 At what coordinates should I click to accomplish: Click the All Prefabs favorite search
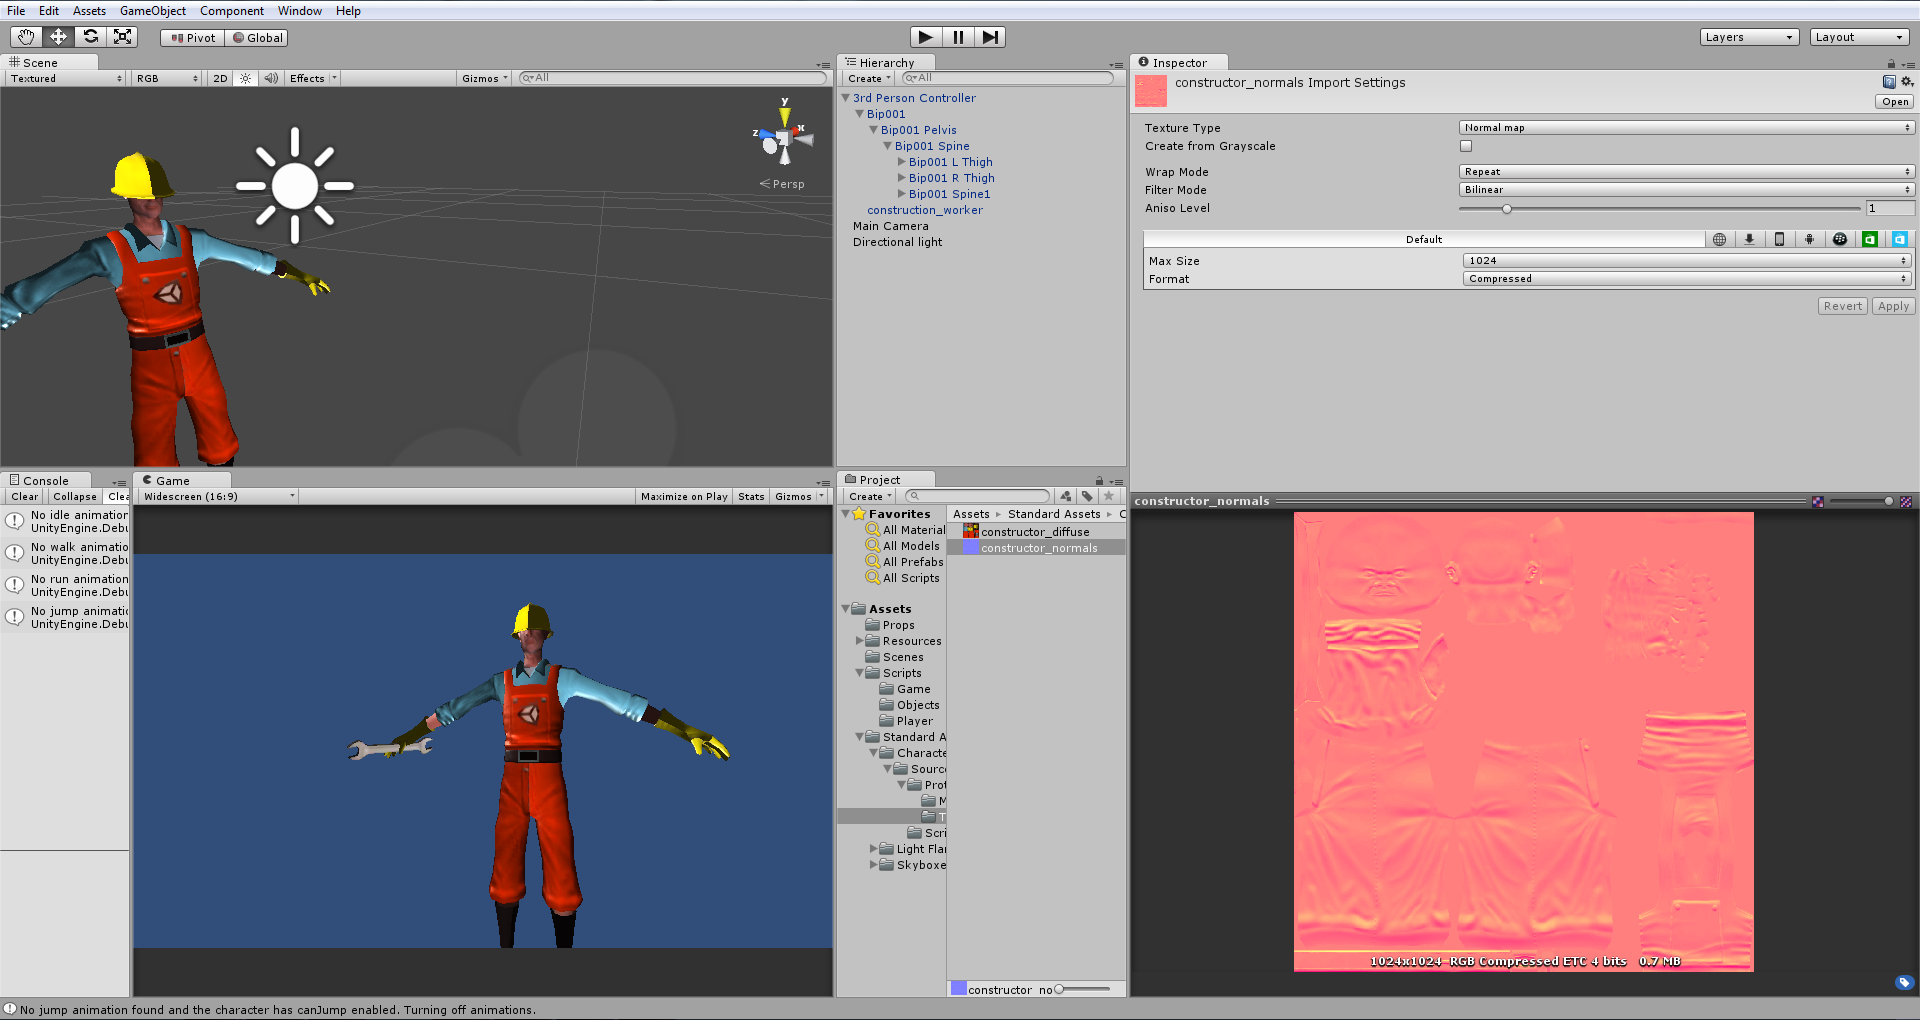pos(905,562)
